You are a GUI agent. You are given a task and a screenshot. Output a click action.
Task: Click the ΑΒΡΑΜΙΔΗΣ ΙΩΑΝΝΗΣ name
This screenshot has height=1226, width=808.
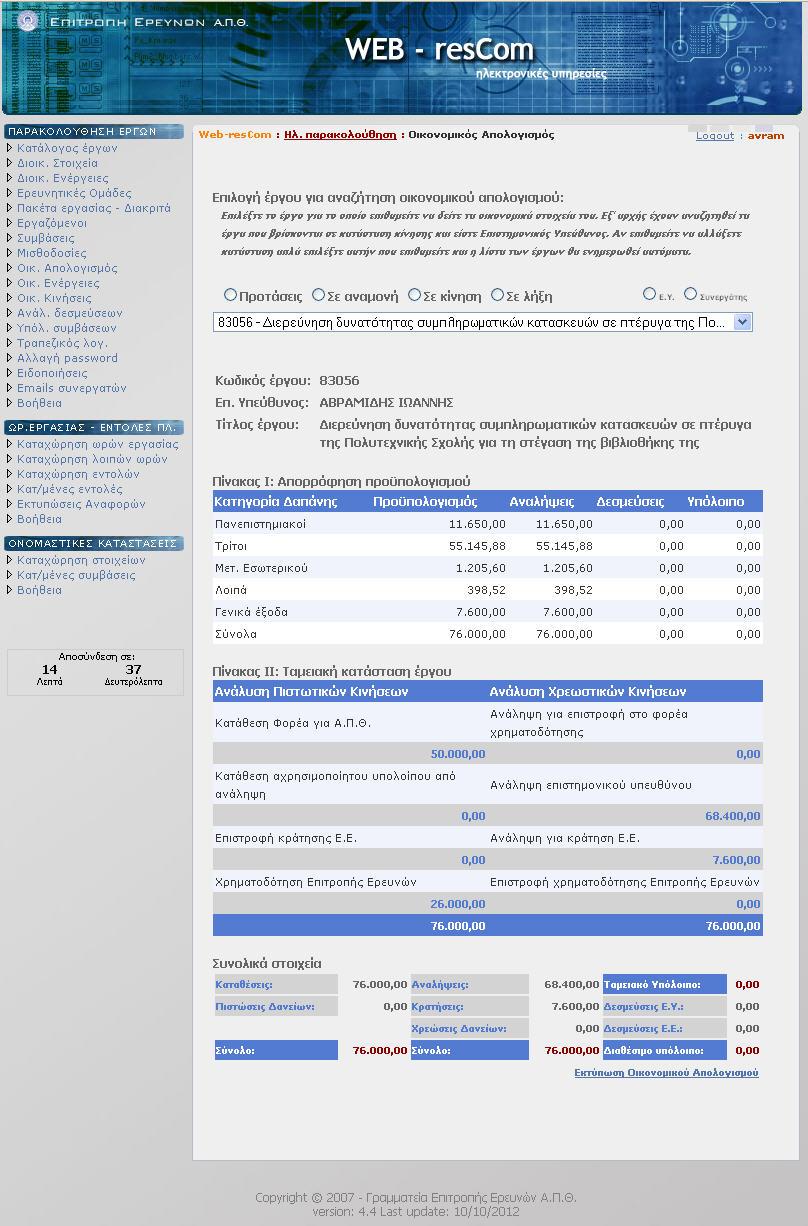386,403
